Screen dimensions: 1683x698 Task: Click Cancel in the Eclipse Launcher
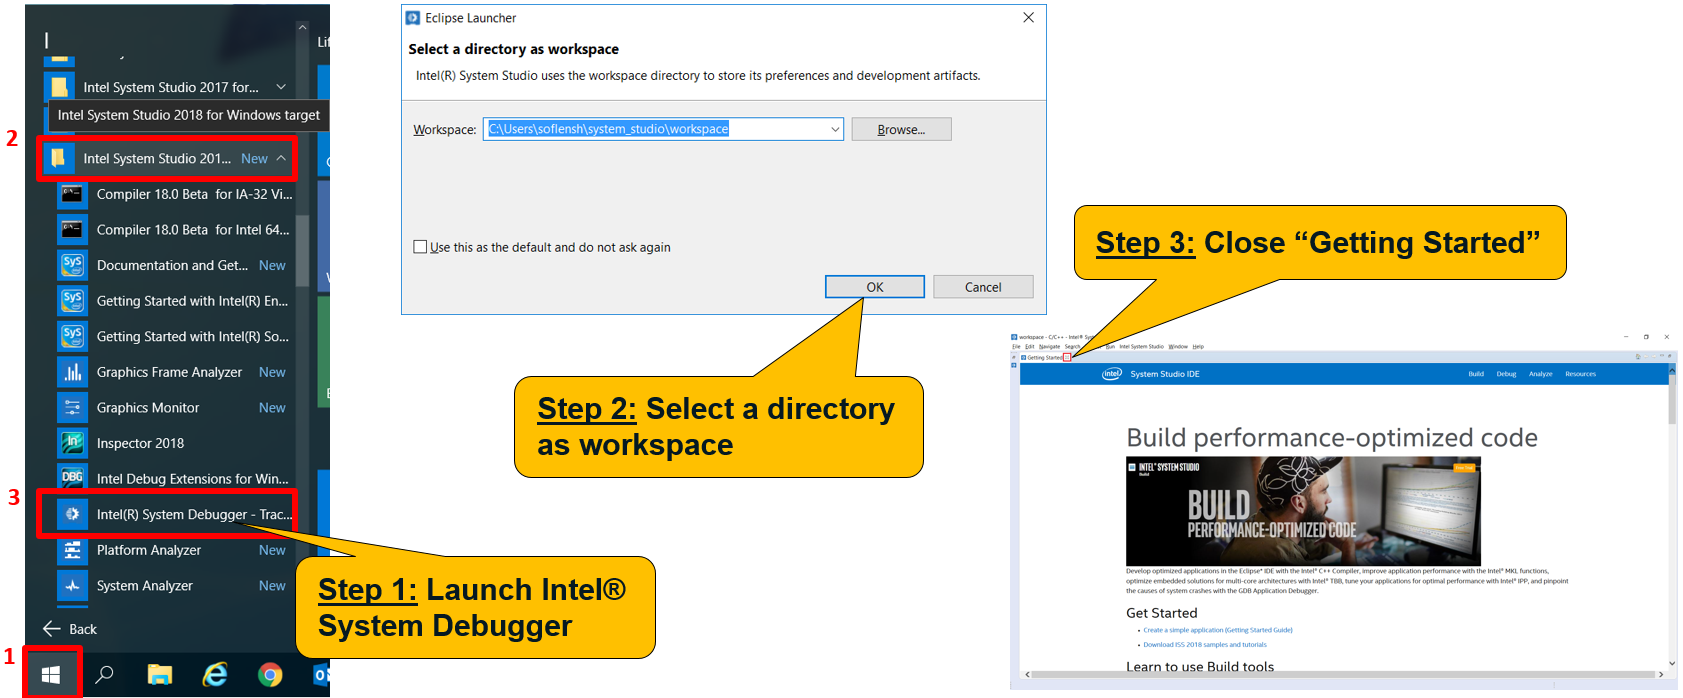(x=983, y=287)
